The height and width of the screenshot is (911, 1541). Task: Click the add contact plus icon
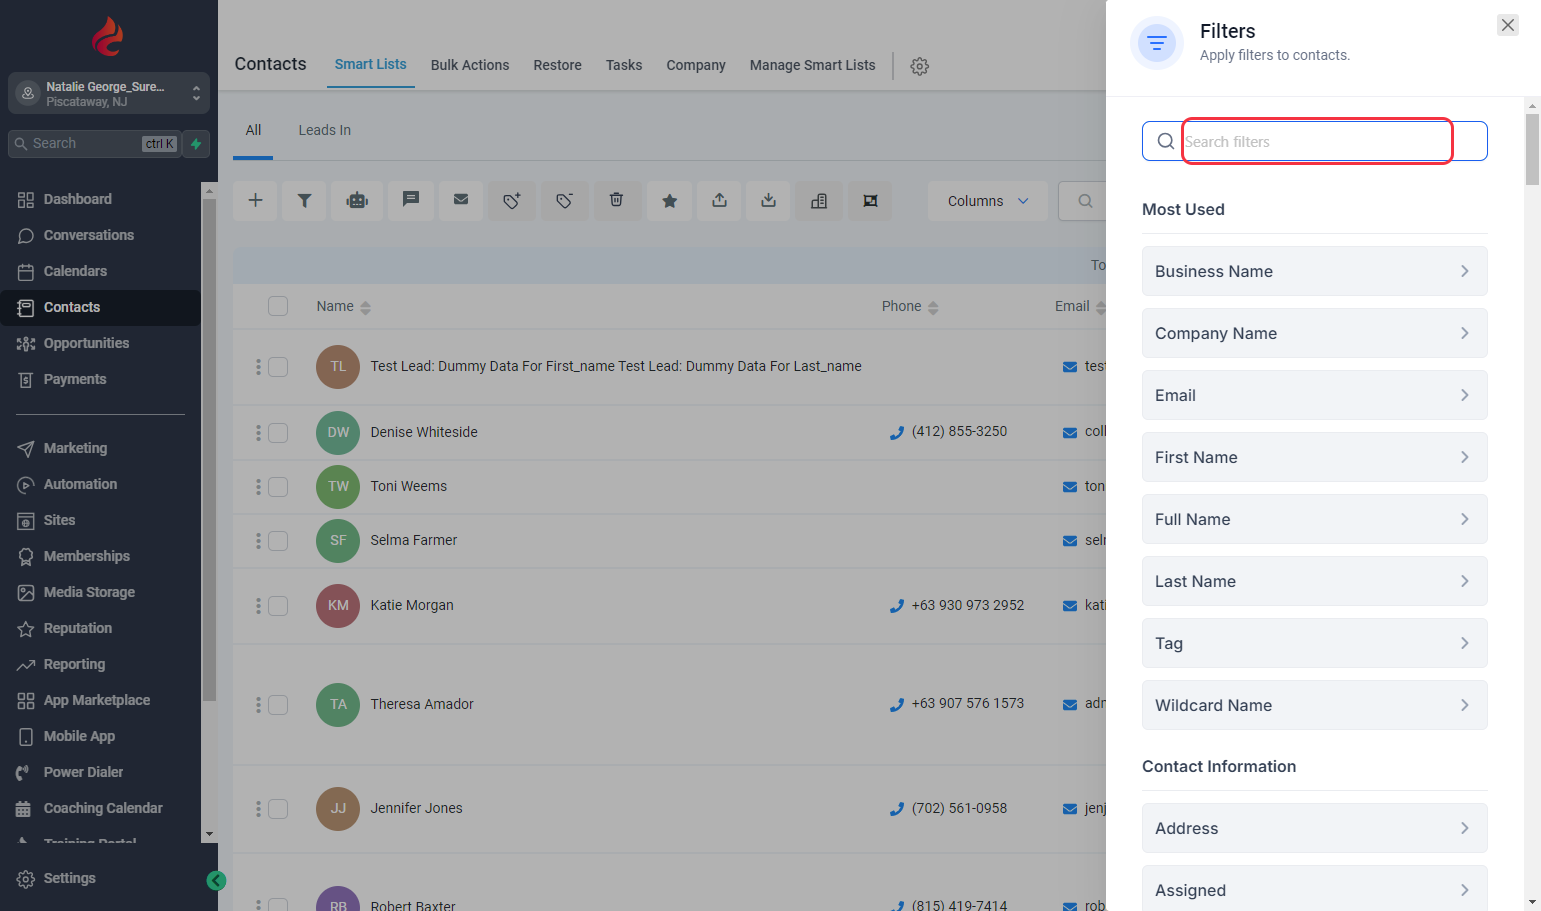(256, 201)
